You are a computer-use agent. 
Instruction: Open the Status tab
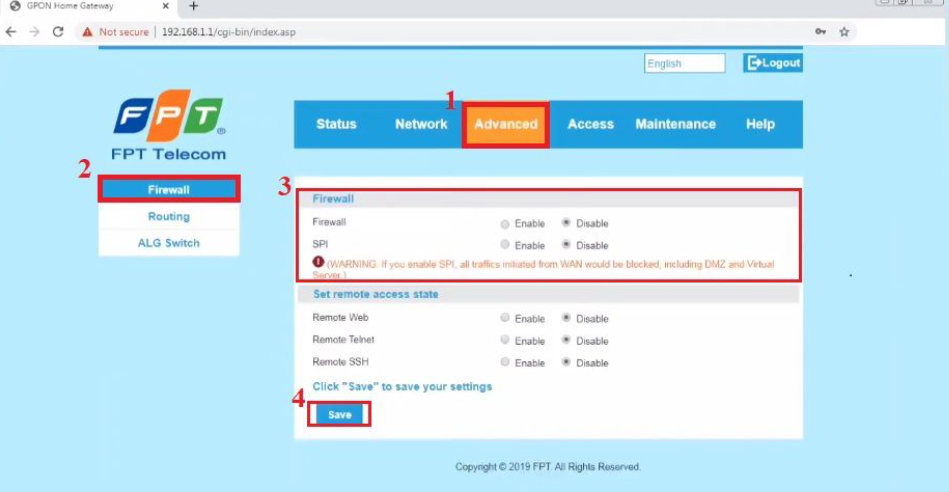pyautogui.click(x=336, y=124)
